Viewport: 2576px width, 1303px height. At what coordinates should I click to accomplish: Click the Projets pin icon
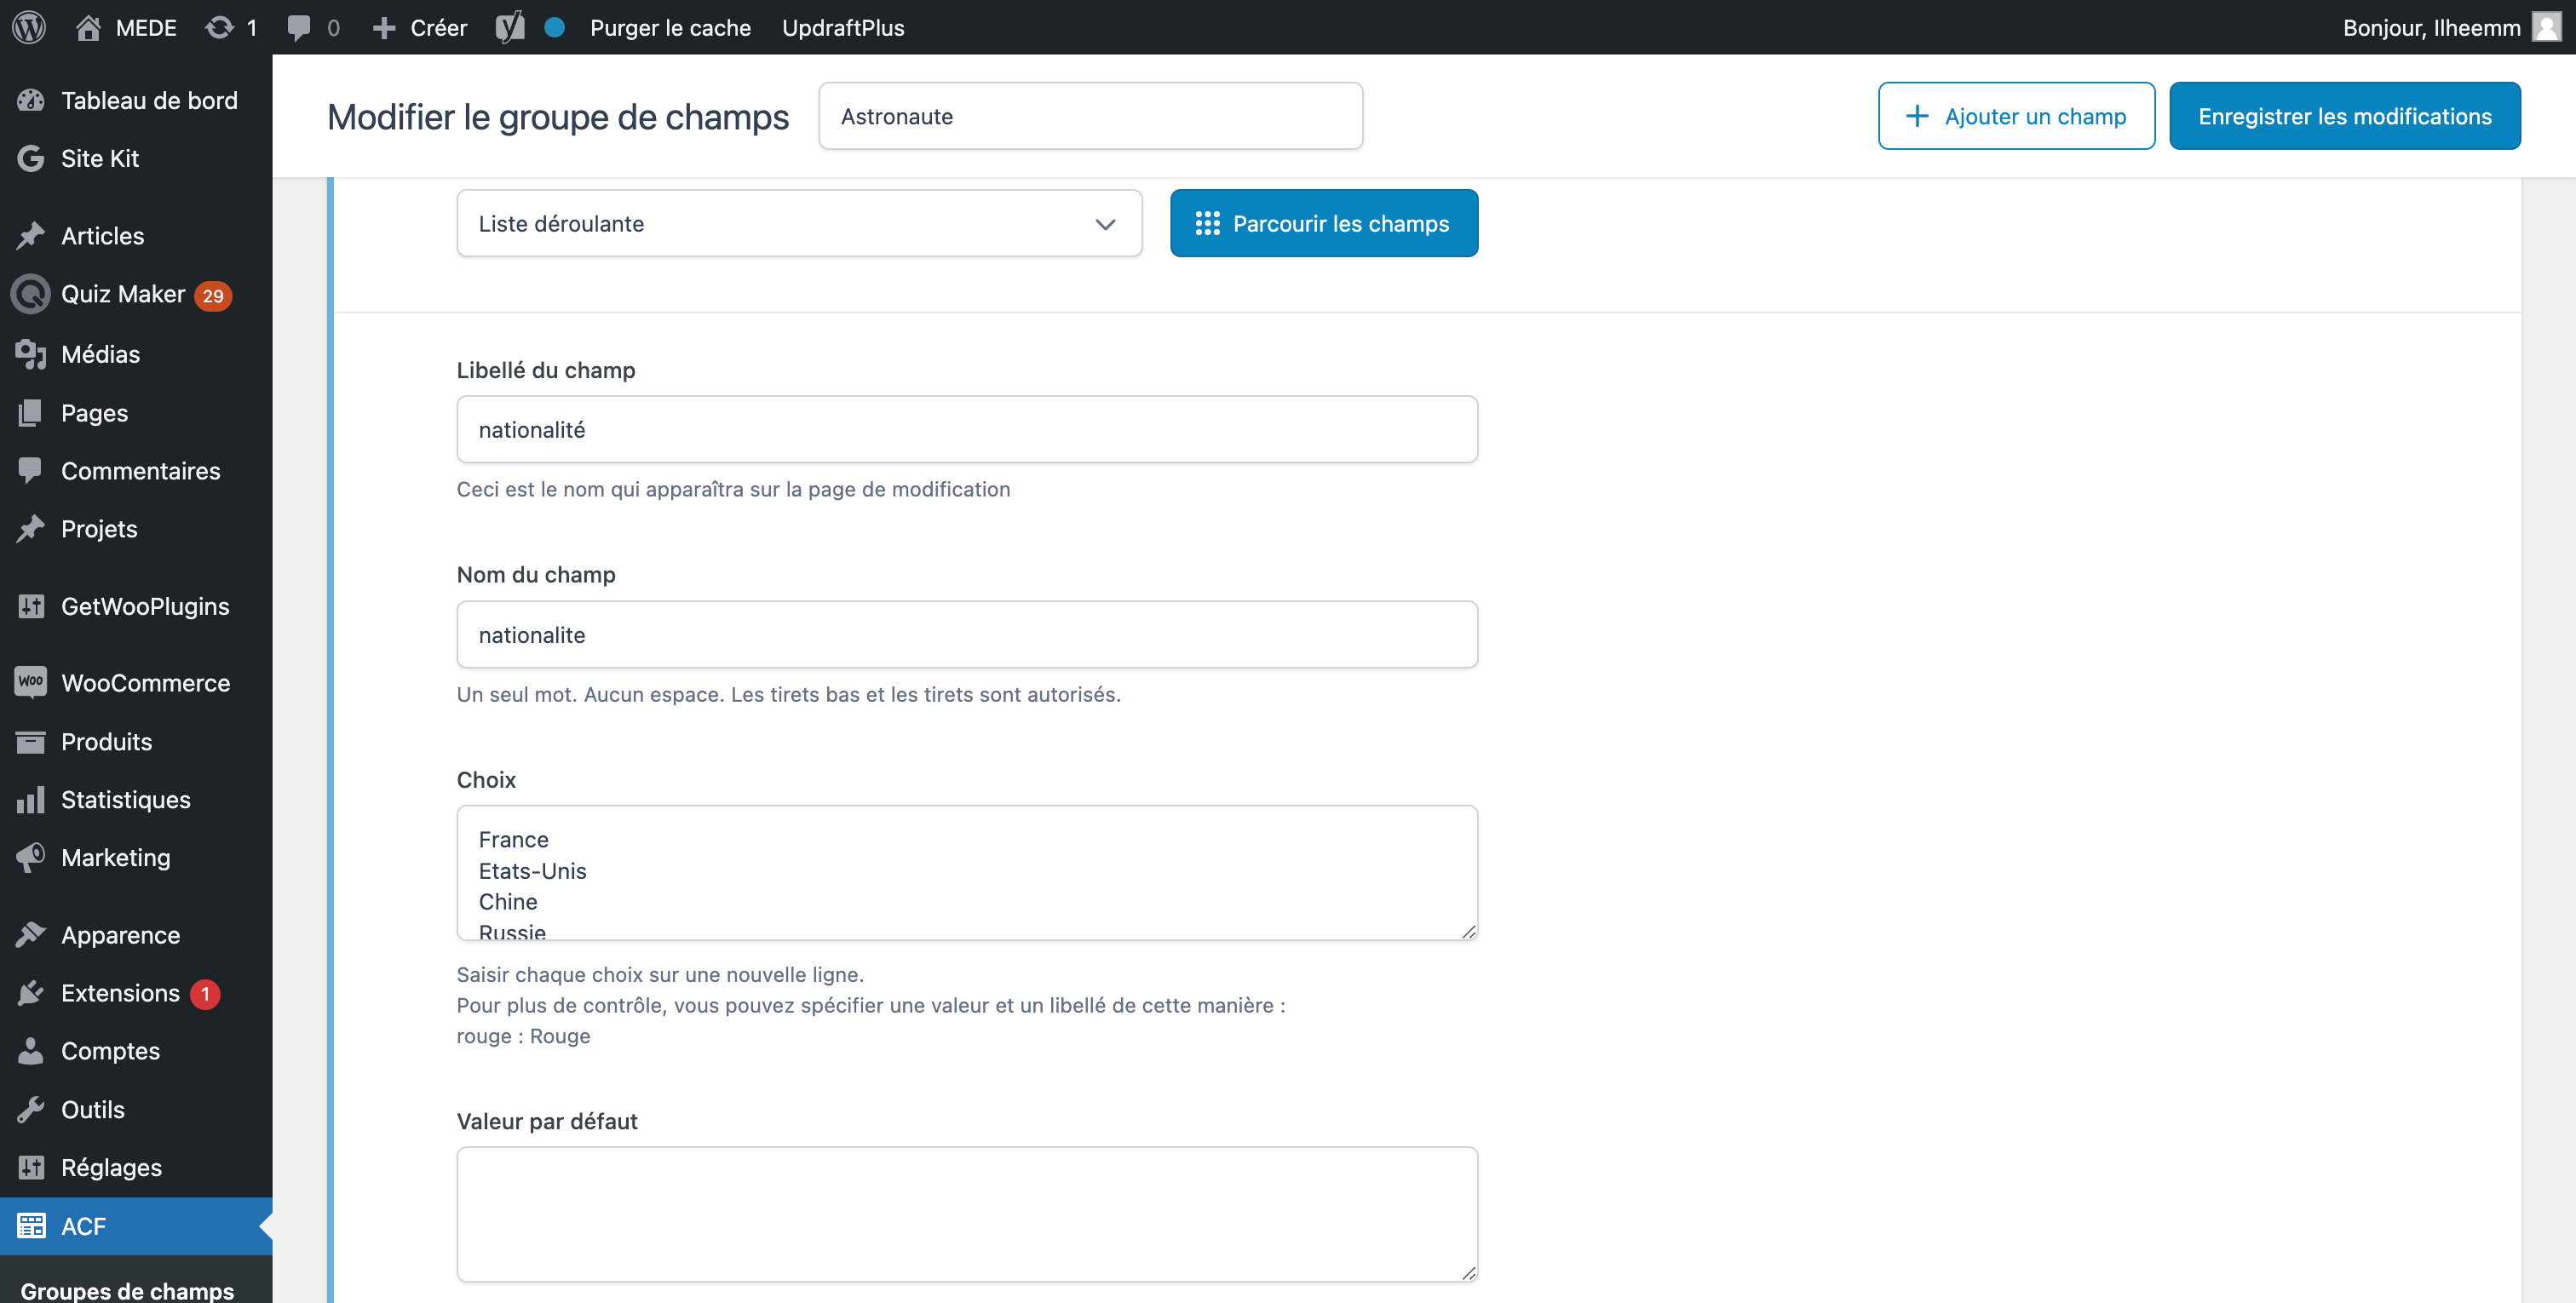[31, 528]
